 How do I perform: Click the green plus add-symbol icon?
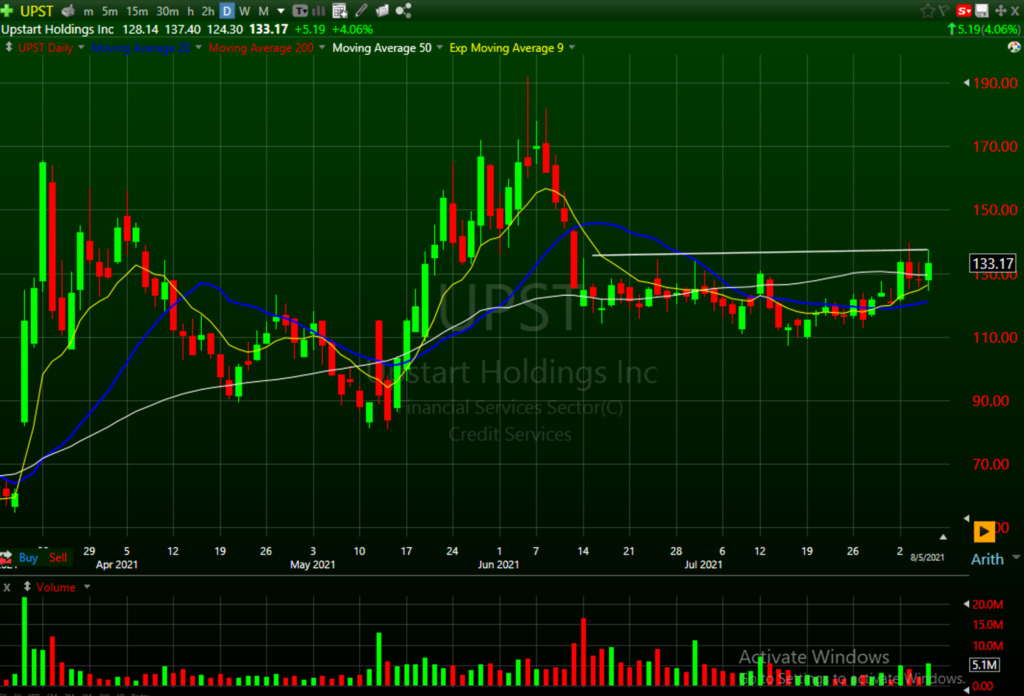tap(9, 11)
